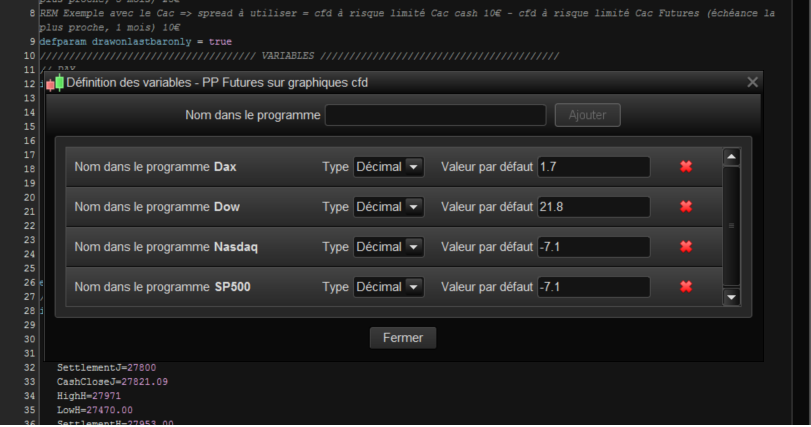Screen dimensions: 811x427
Task: Edit the Dax default value field
Action: (x=593, y=167)
